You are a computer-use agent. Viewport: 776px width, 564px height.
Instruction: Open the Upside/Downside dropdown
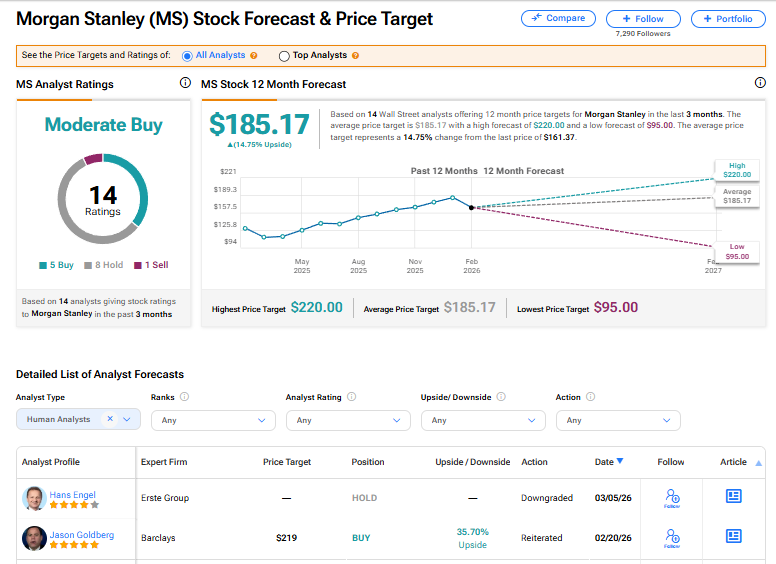(482, 420)
